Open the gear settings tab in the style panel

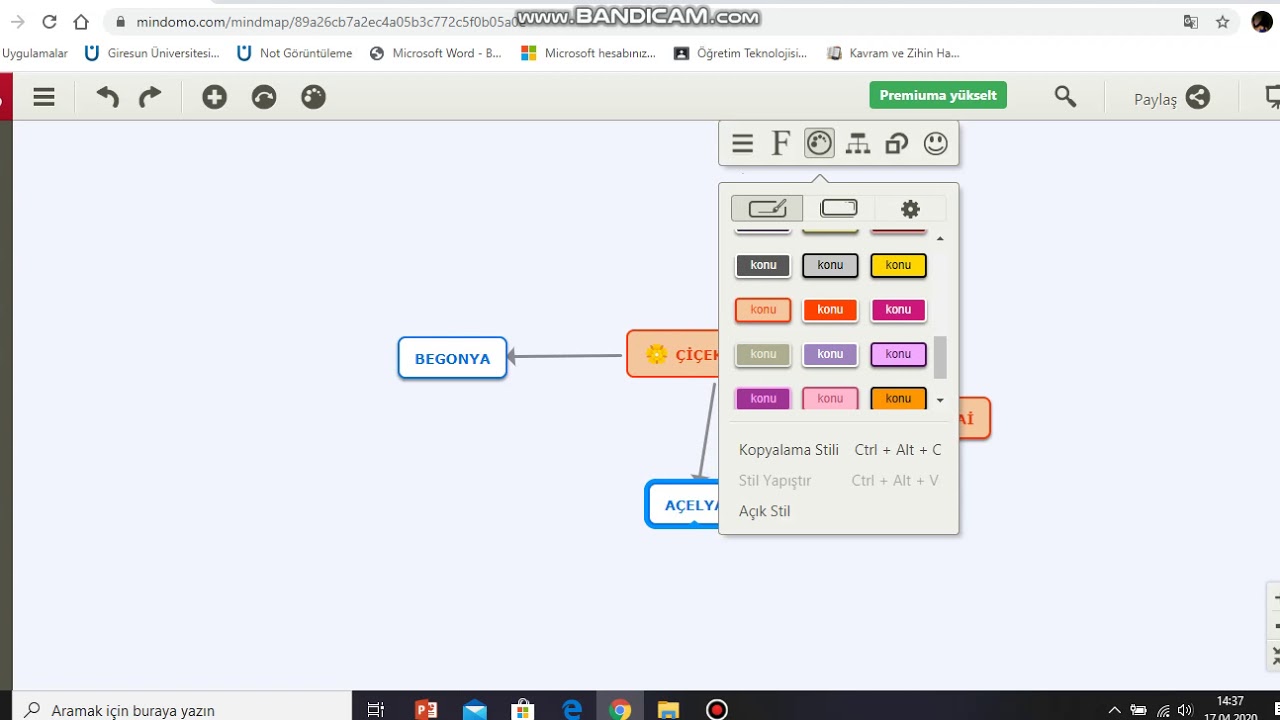point(910,209)
